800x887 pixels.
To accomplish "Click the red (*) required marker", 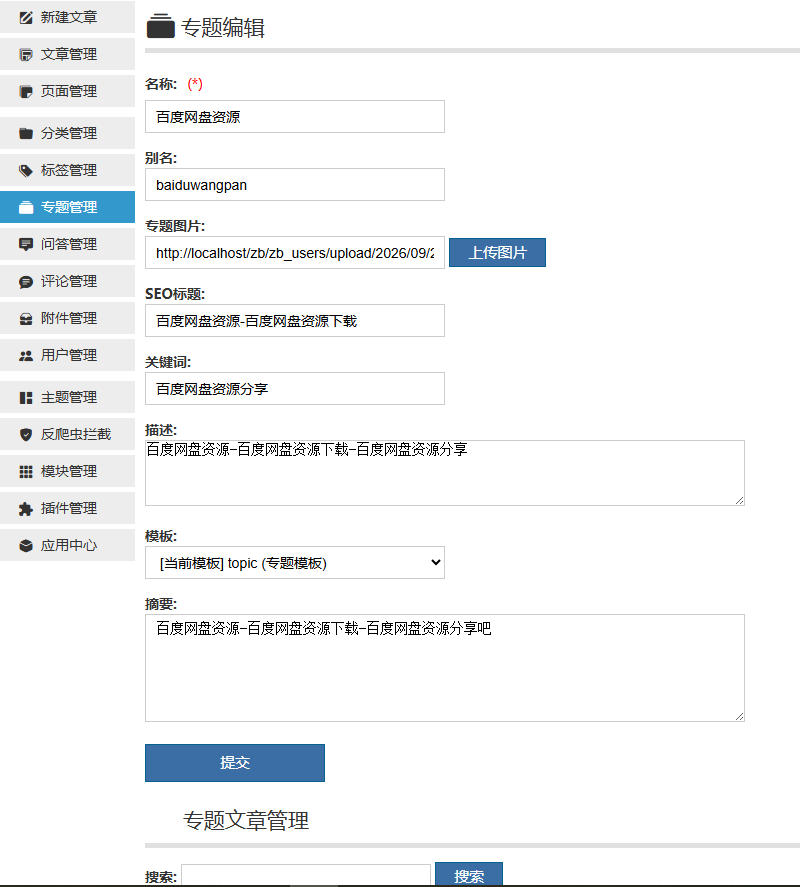I will click(195, 84).
